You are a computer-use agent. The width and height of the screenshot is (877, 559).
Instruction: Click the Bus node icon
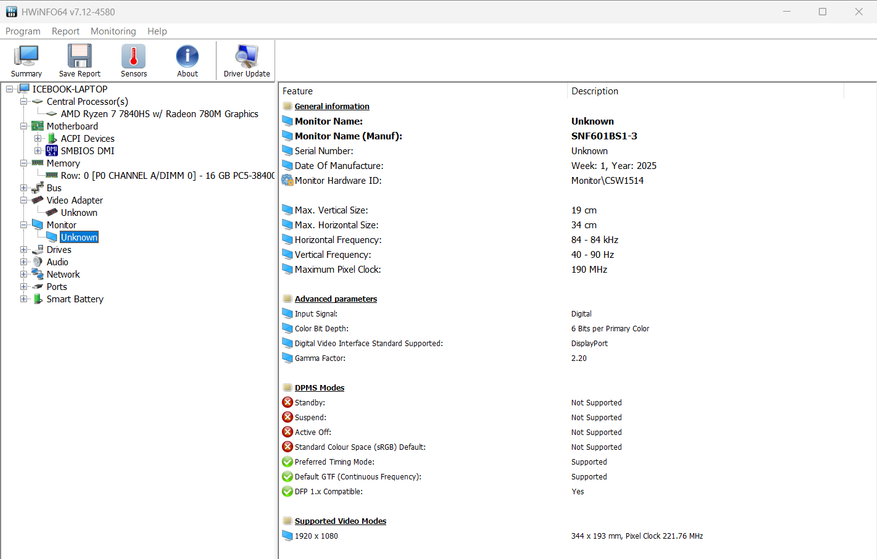click(x=37, y=187)
